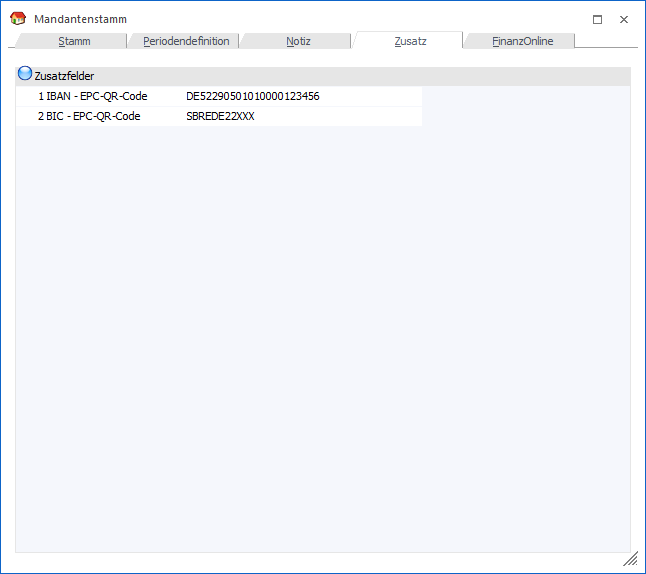Switch to the Stamm tab
This screenshot has height=574, width=646.
point(74,41)
